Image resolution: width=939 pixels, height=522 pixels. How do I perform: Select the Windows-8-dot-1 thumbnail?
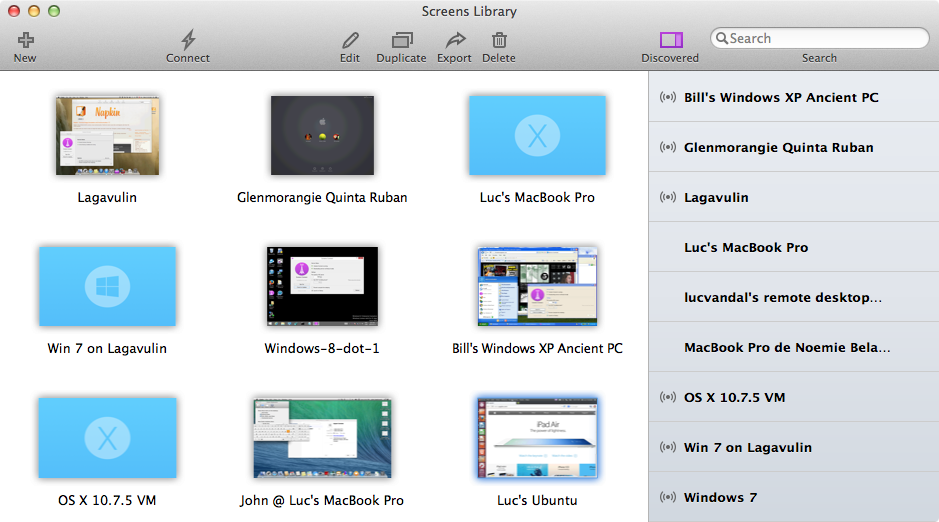(x=322, y=286)
